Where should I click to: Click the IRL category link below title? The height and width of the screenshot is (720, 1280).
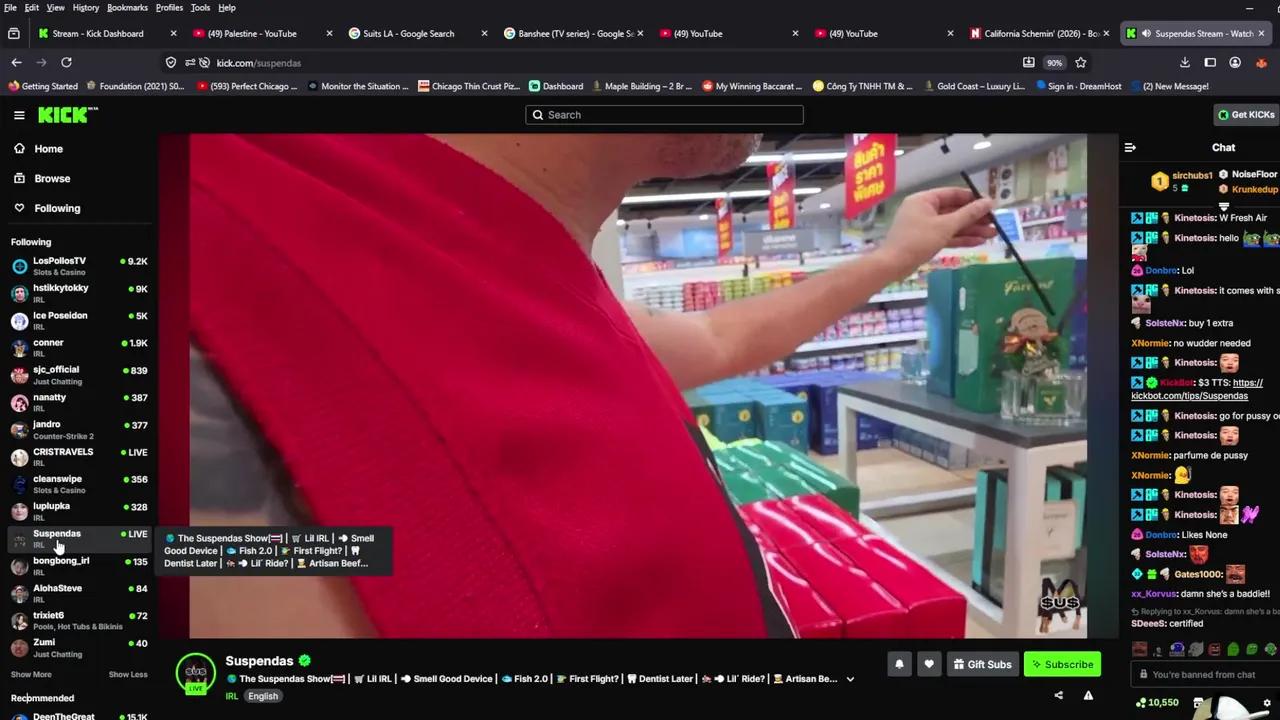click(x=232, y=696)
